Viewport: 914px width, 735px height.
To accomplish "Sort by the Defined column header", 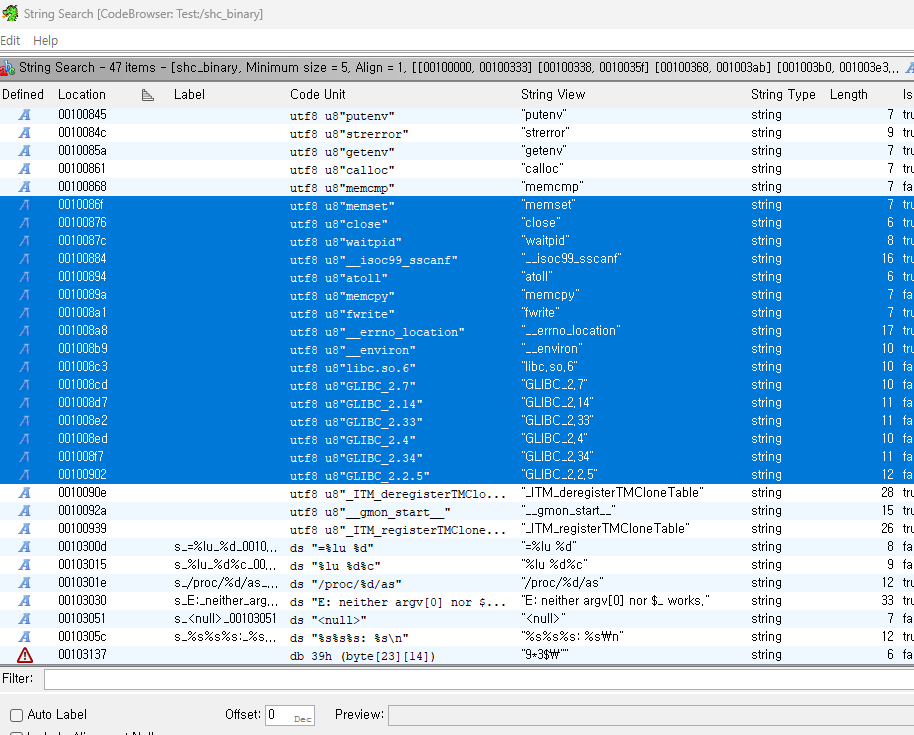I will click(x=23, y=94).
